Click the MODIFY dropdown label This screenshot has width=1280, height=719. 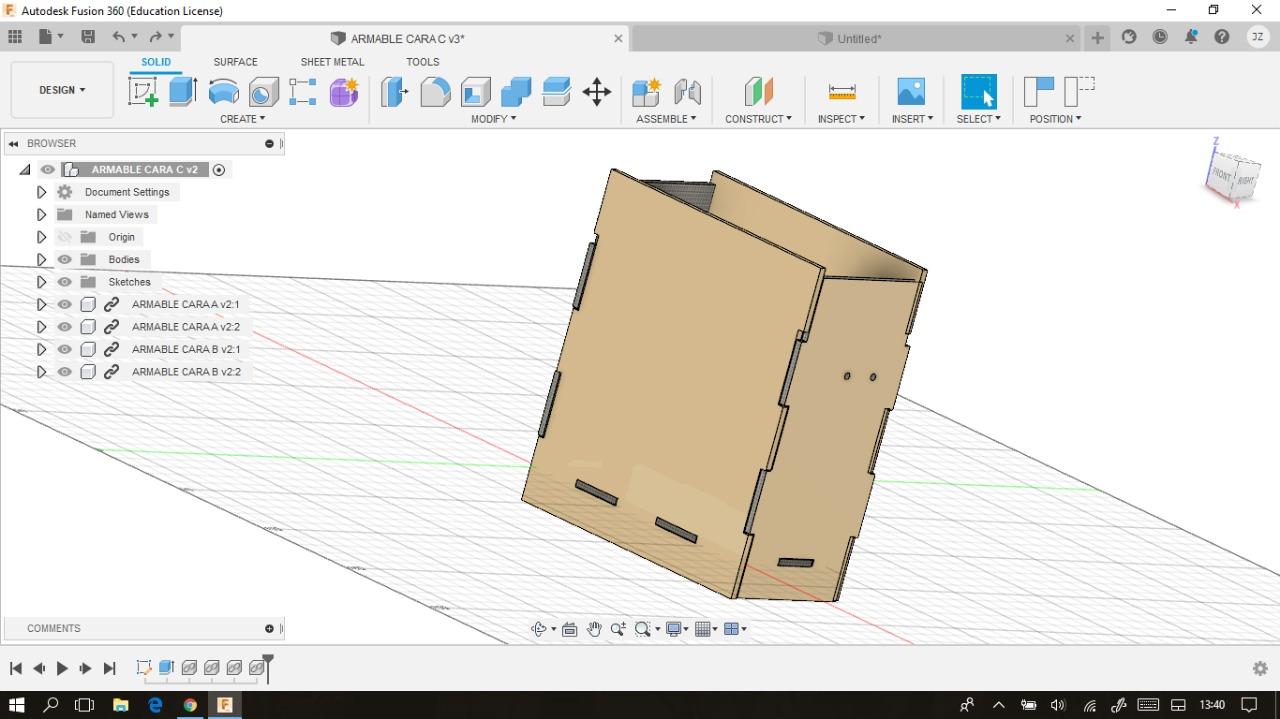(494, 119)
